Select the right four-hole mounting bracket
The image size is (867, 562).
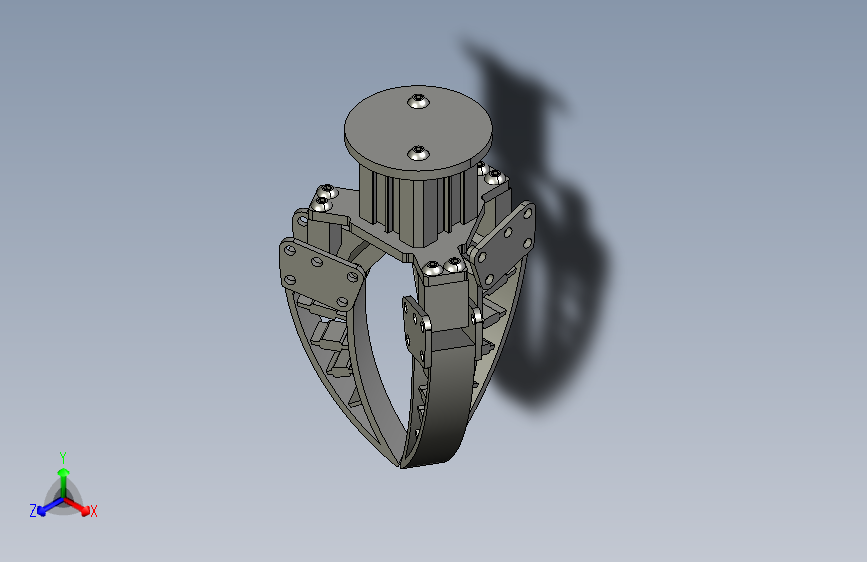505,245
